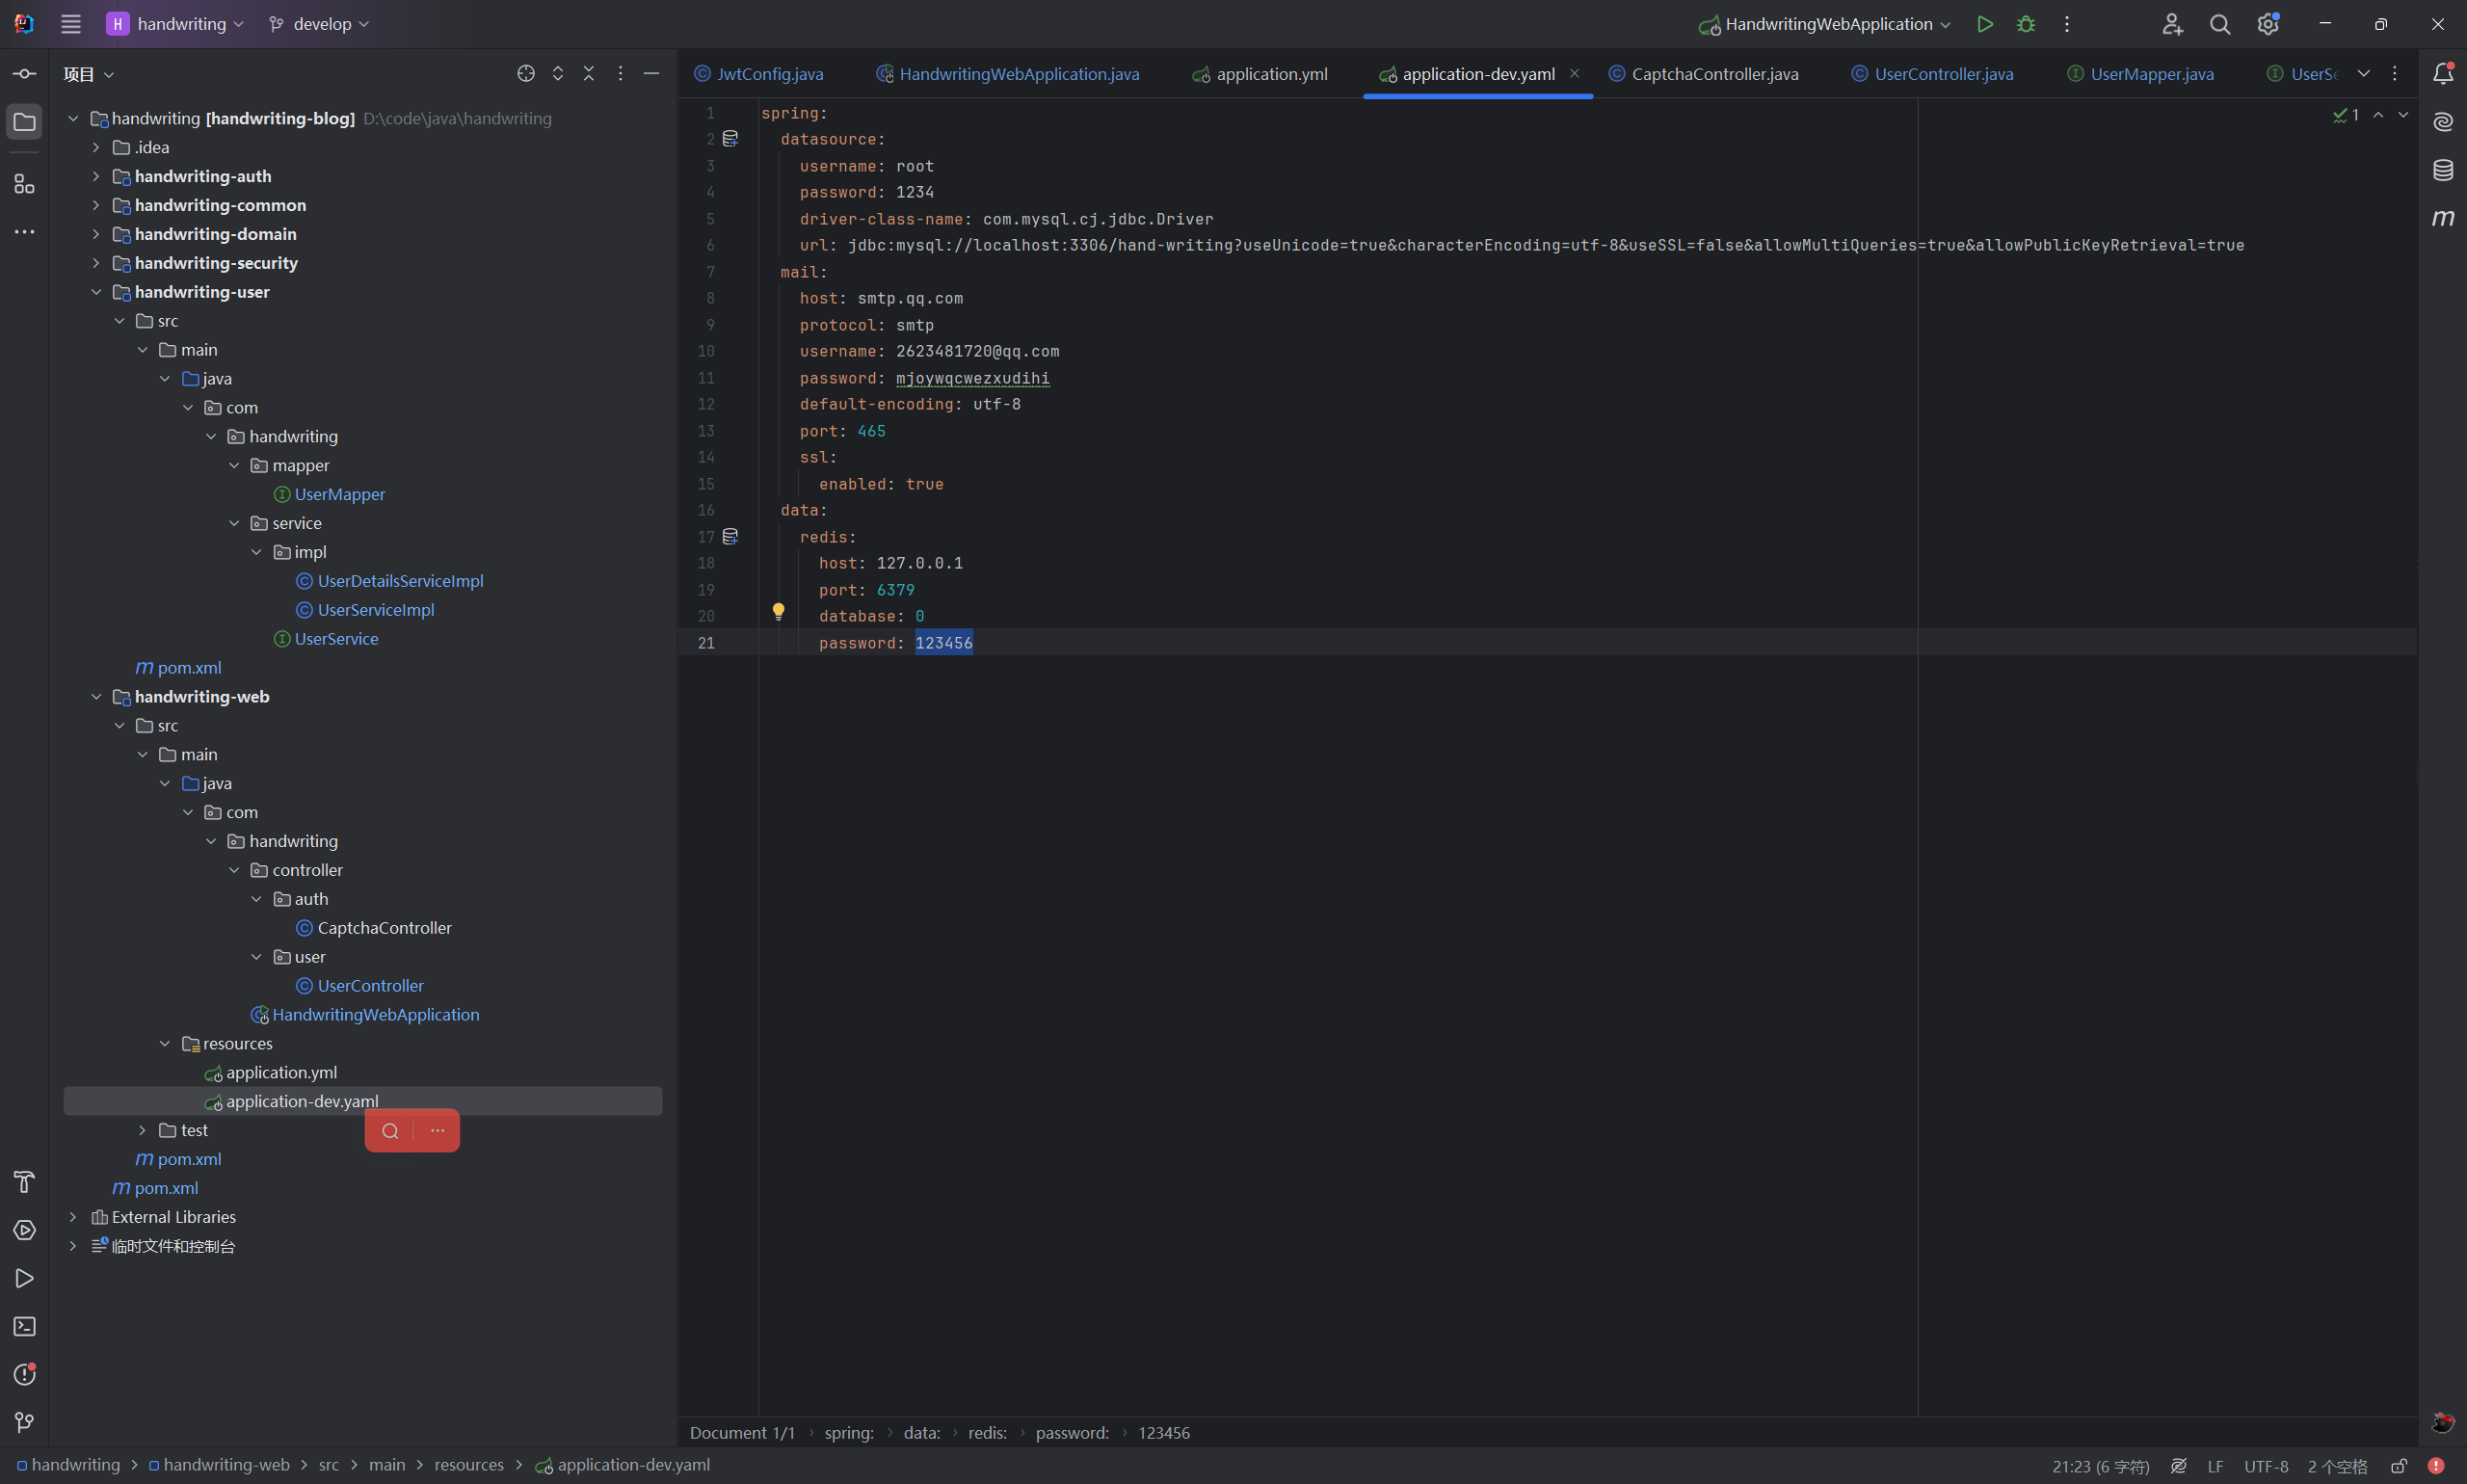The image size is (2467, 1484).
Task: Expand the handwriting-auth module folder
Action: (x=96, y=176)
